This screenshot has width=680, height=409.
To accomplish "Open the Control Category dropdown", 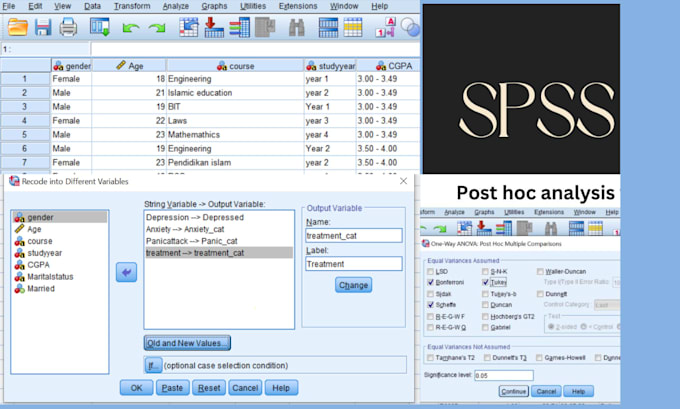I will (x=607, y=305).
